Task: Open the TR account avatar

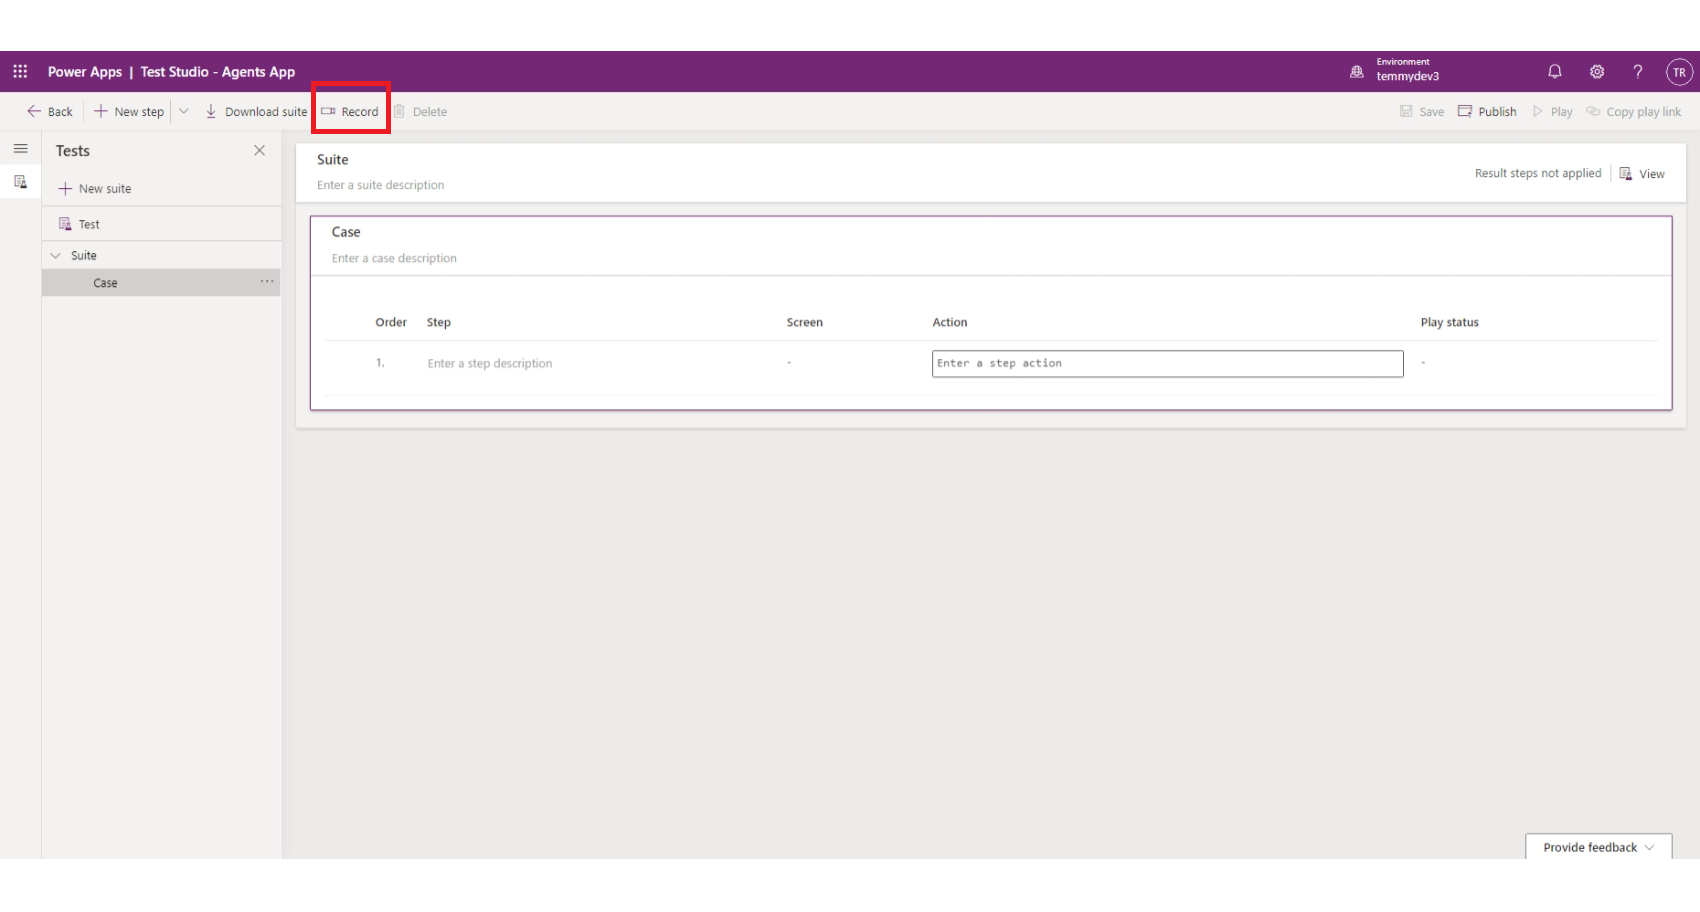Action: pos(1679,72)
